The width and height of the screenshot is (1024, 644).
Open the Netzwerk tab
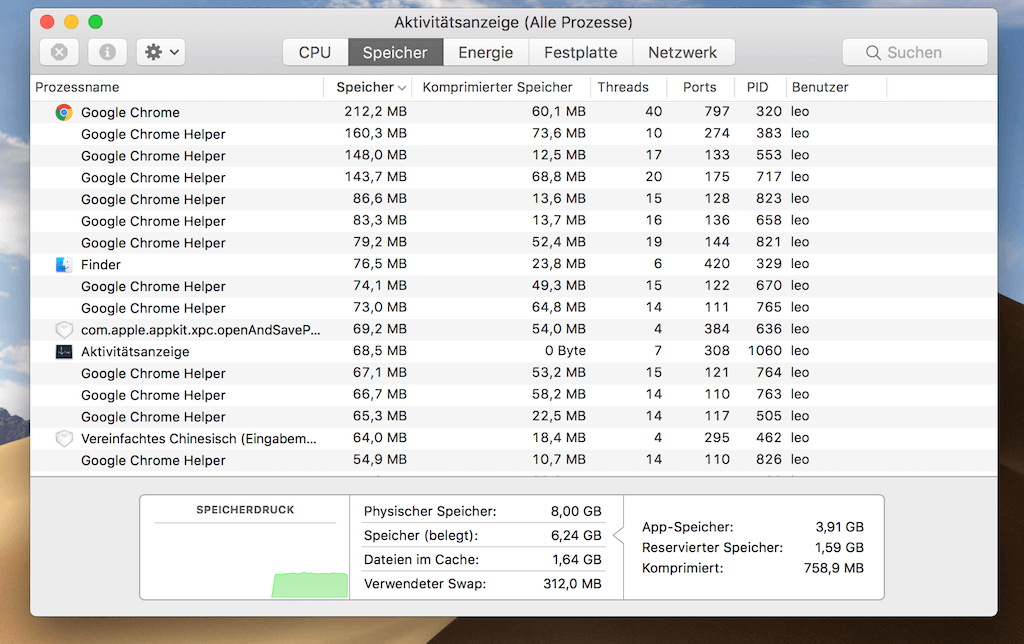point(683,52)
